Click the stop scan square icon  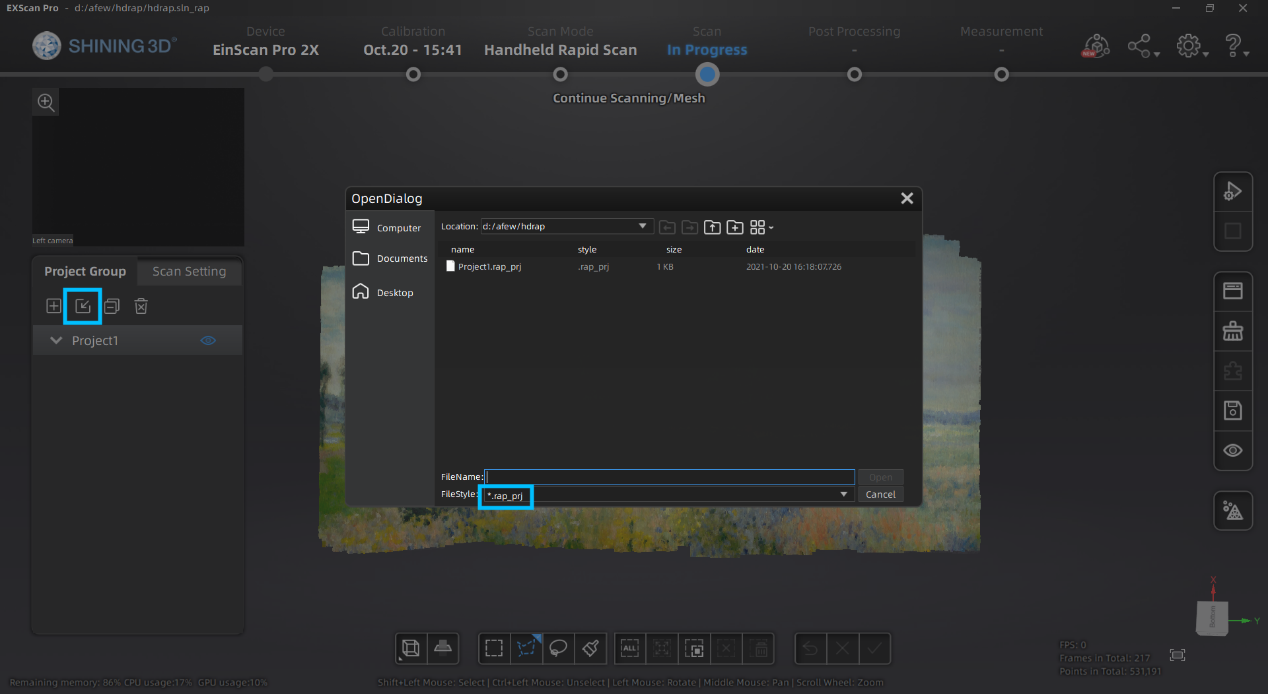coord(1233,231)
